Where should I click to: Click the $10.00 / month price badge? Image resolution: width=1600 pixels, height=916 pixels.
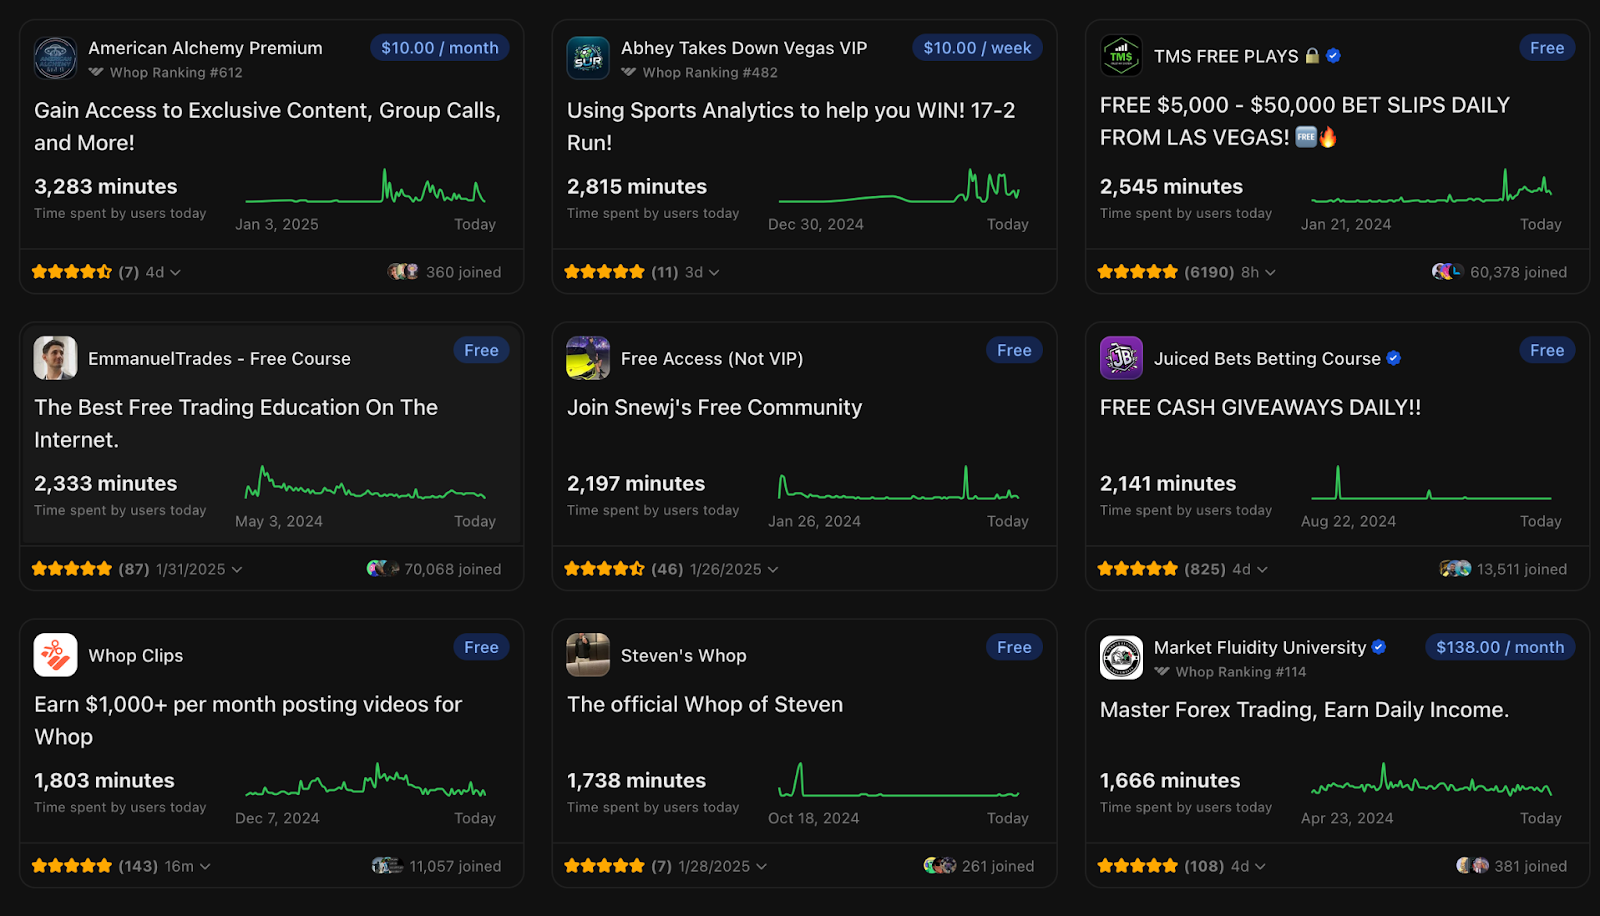(439, 47)
